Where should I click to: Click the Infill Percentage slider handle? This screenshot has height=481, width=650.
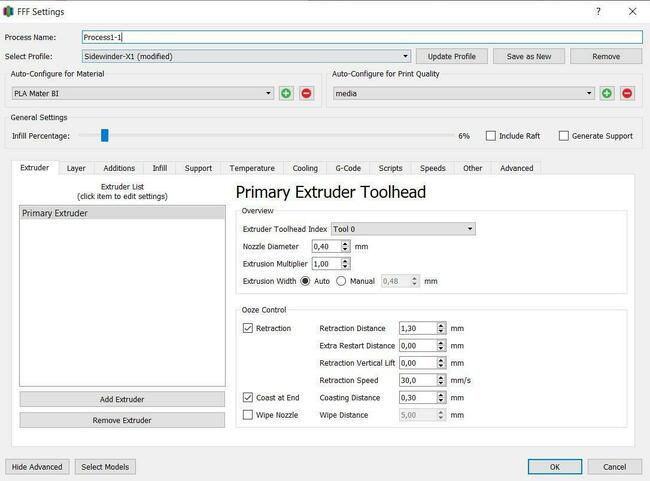point(104,136)
